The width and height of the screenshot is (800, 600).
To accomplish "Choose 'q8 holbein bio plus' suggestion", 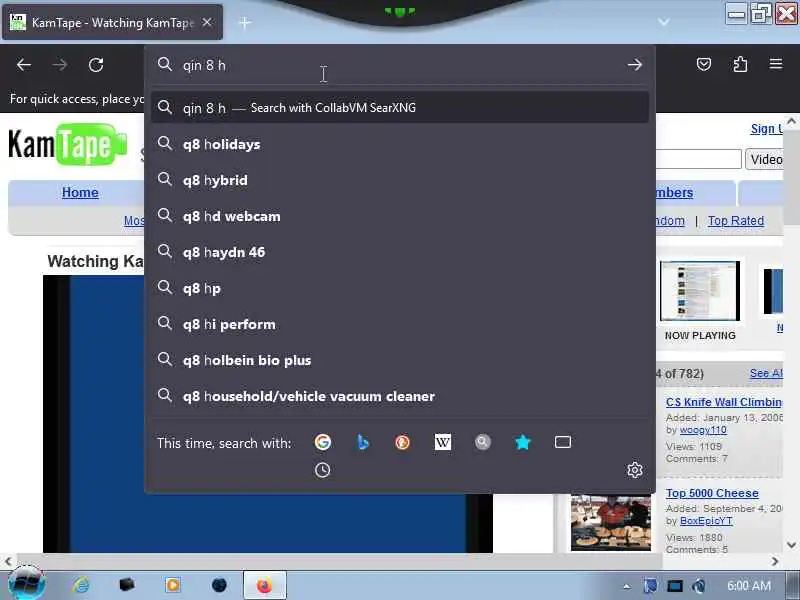I will coord(400,360).
